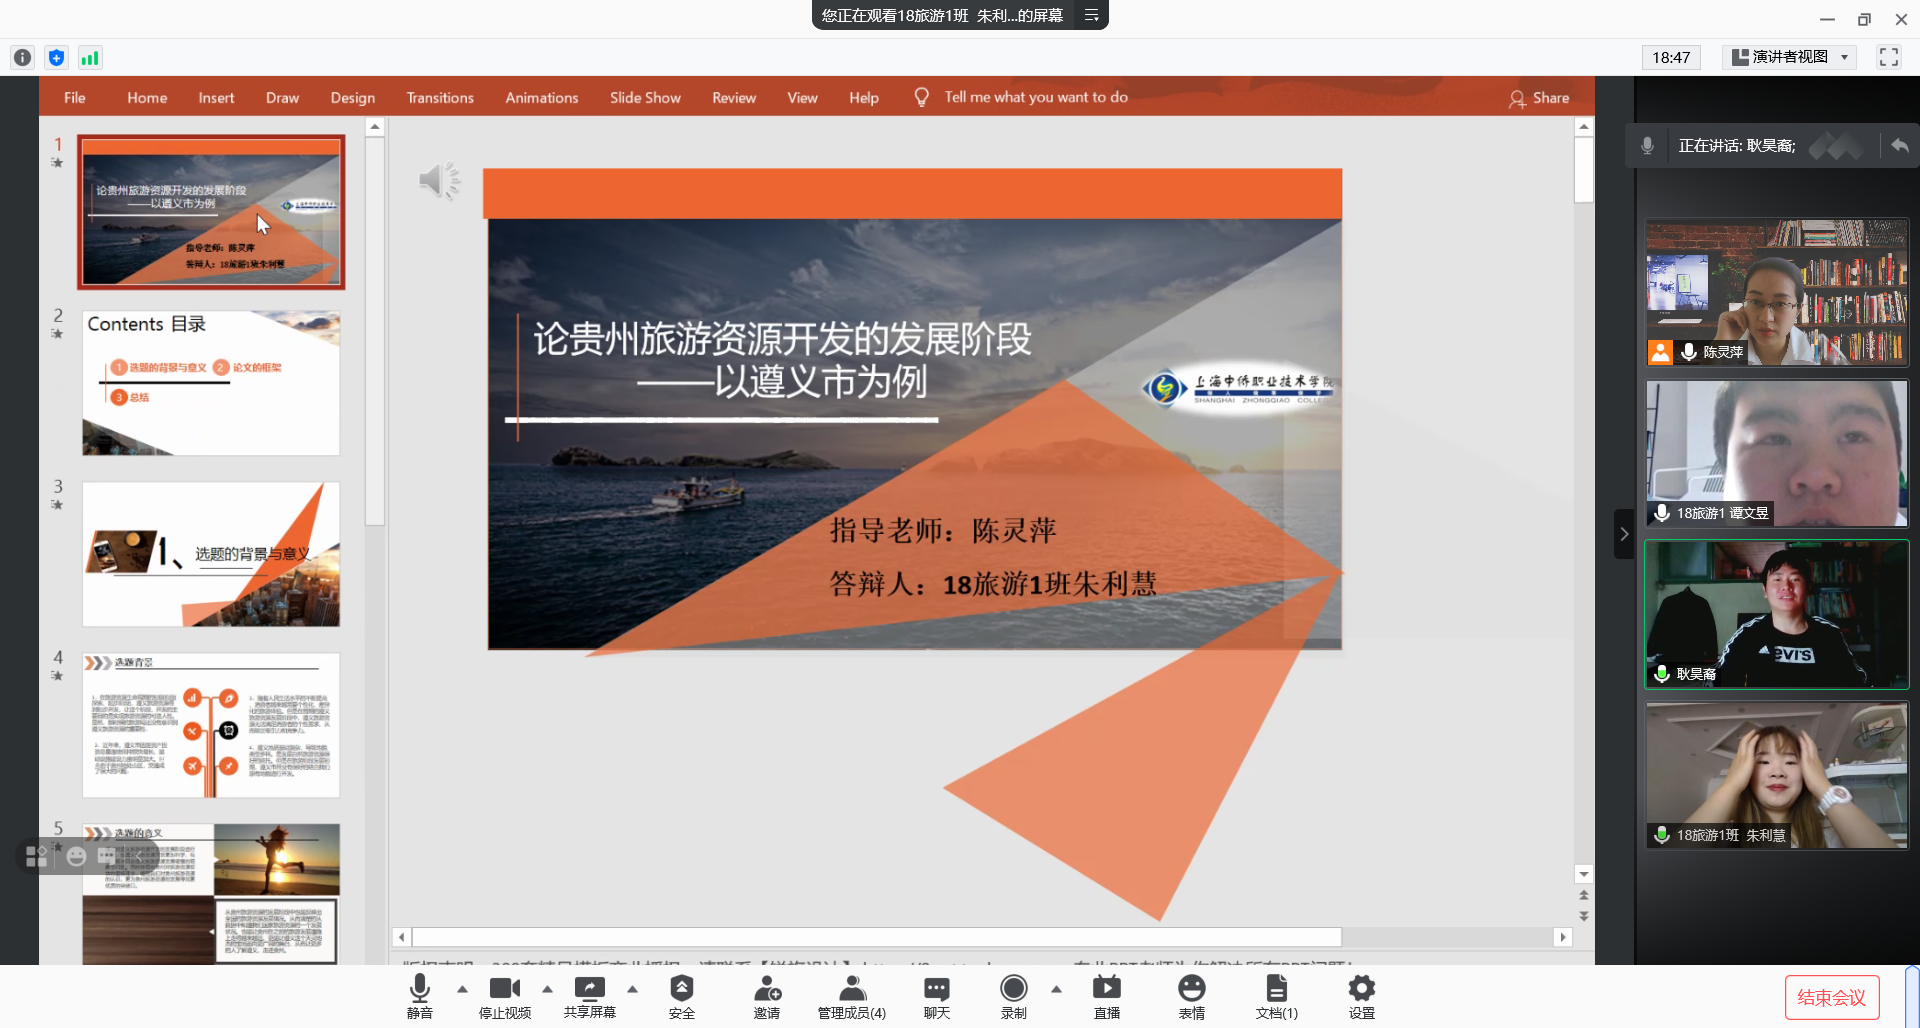Viewport: 1920px width, 1028px height.
Task: Open the Transitions ribbon tab
Action: [440, 98]
